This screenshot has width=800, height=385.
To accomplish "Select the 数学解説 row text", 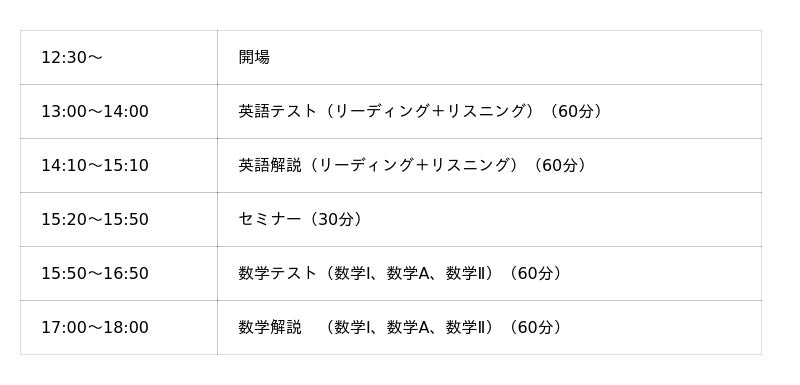I will [x=401, y=327].
